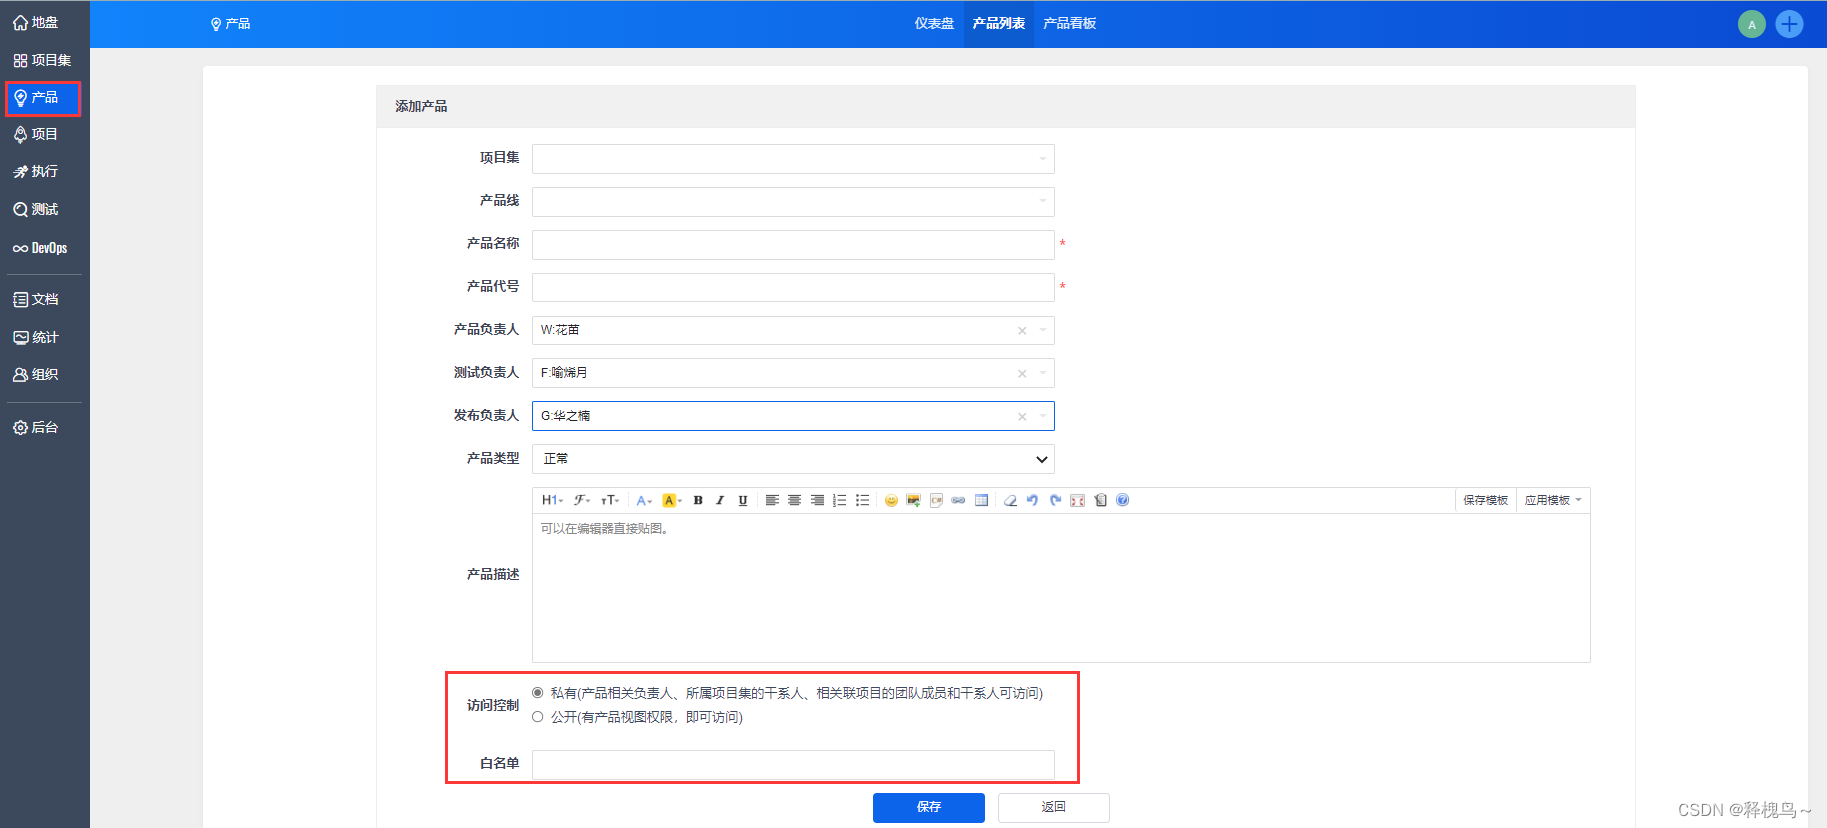The width and height of the screenshot is (1827, 828).
Task: Open the 发布负责人 dropdown showing G:华之楠
Action: pyautogui.click(x=793, y=416)
